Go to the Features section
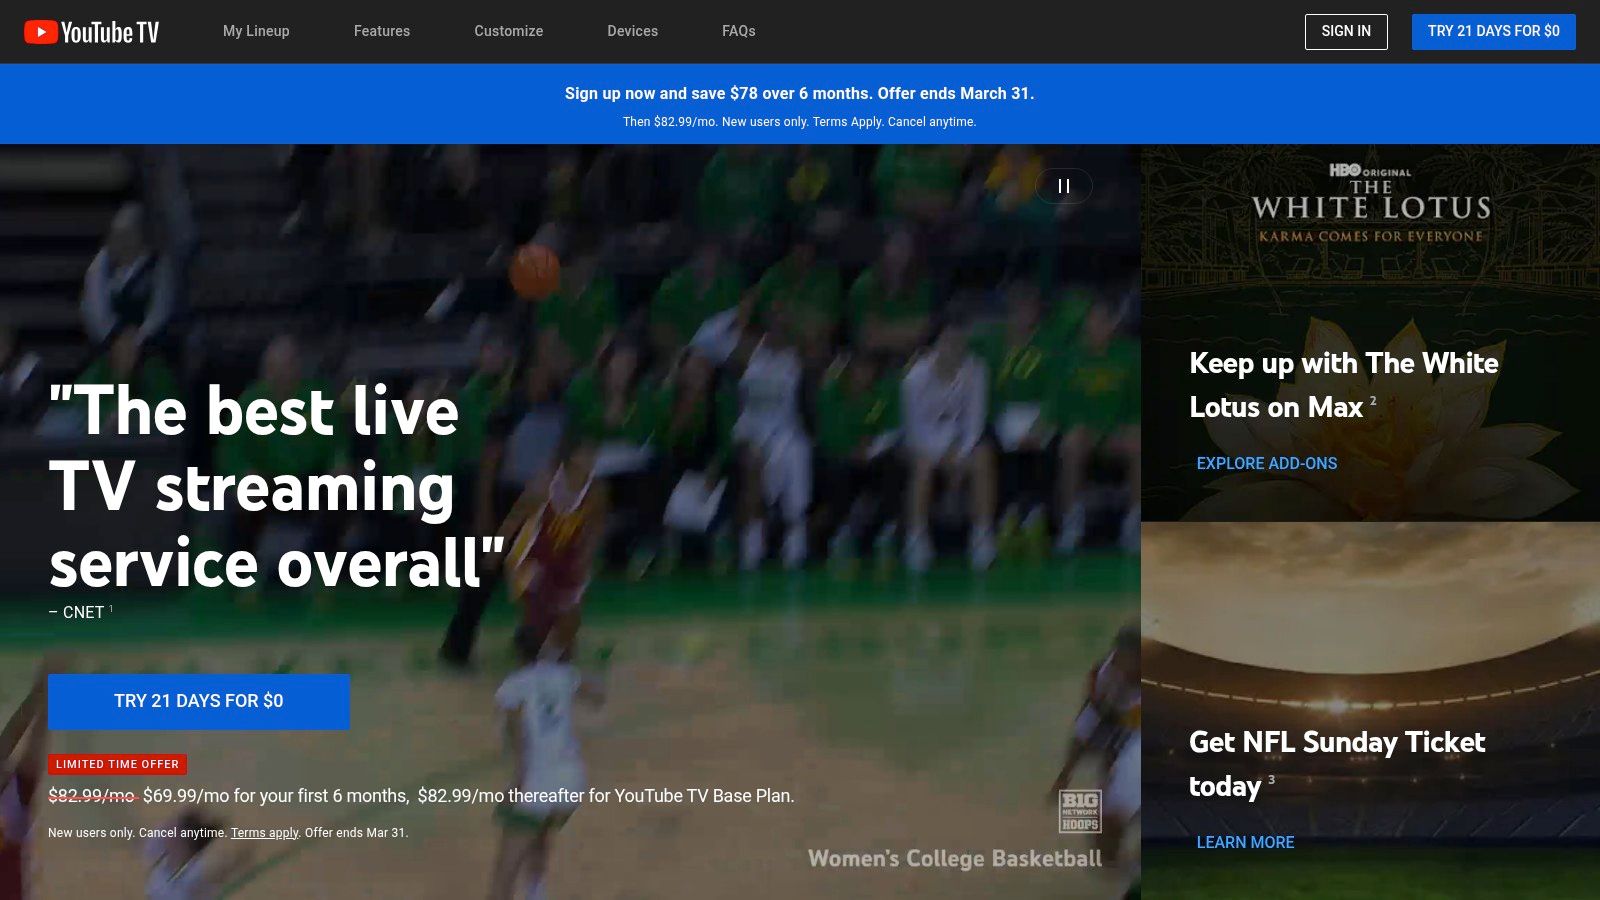The width and height of the screenshot is (1600, 900). (382, 31)
